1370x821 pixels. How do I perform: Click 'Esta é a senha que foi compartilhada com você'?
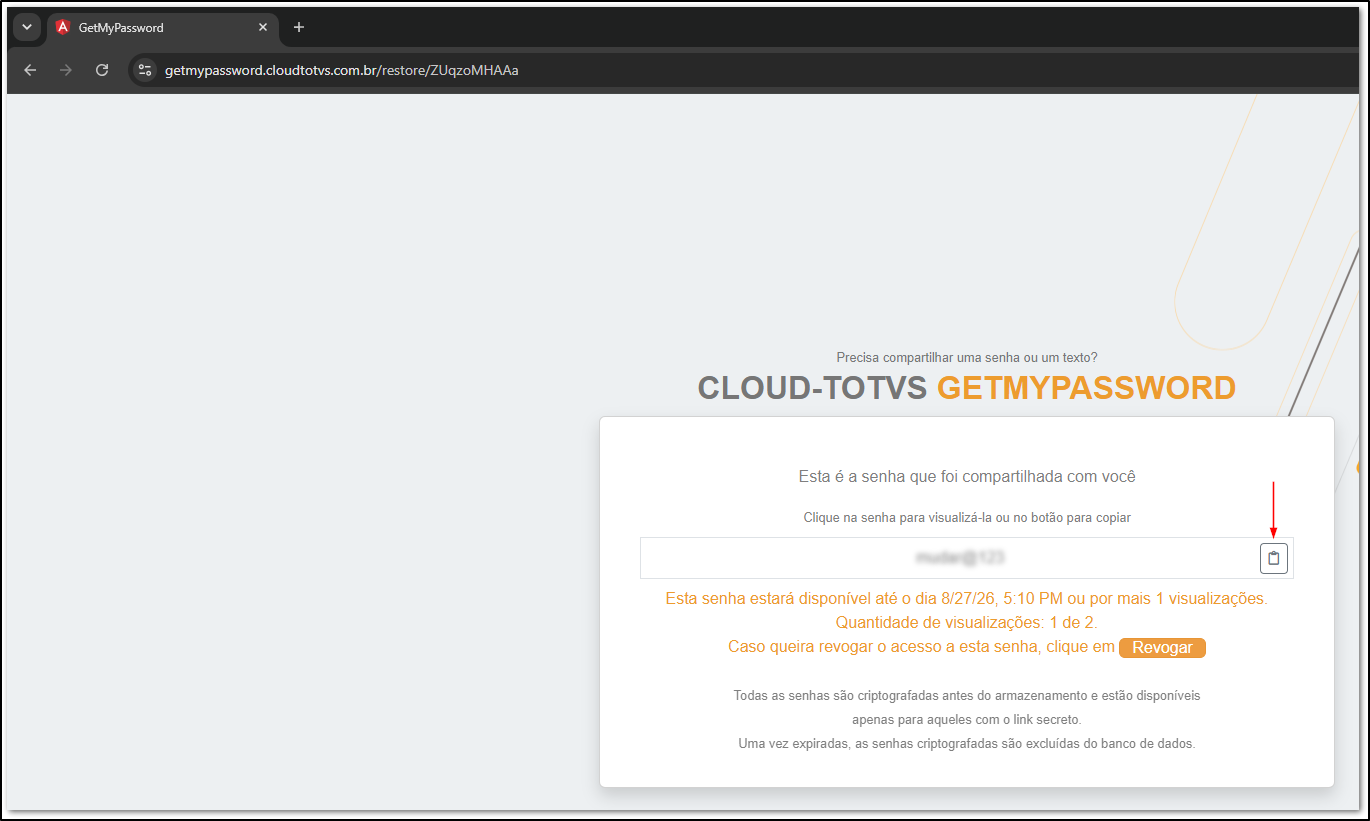click(967, 477)
